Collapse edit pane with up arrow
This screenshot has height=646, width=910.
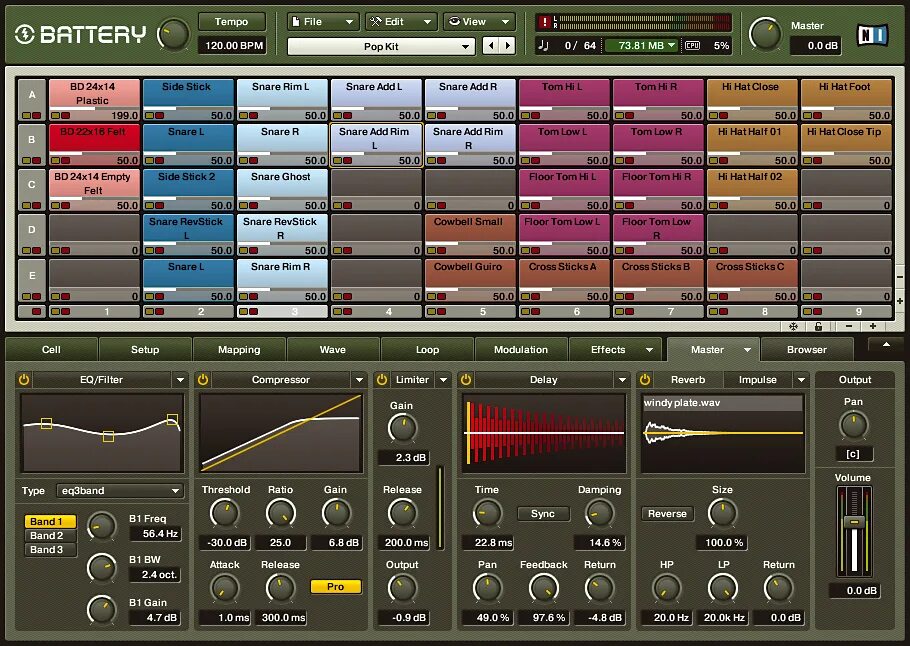coord(886,345)
